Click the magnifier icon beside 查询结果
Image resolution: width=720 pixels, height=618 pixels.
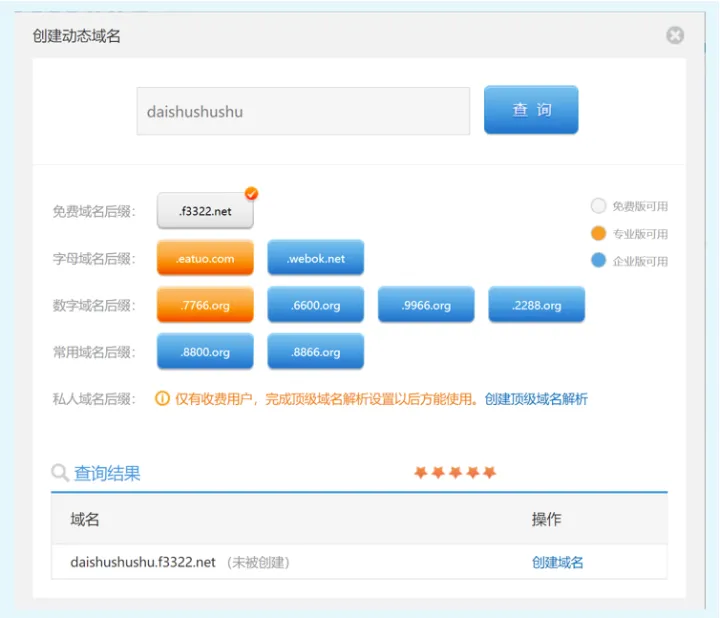point(61,473)
